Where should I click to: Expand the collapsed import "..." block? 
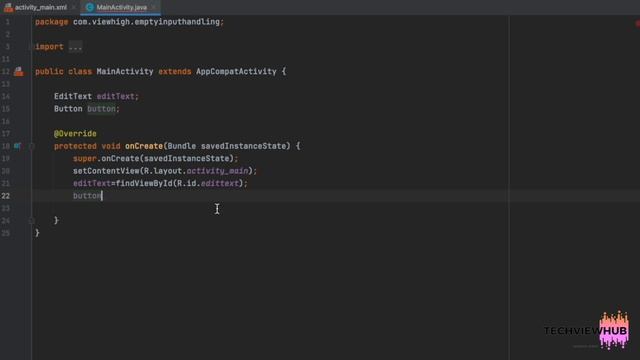[75, 47]
